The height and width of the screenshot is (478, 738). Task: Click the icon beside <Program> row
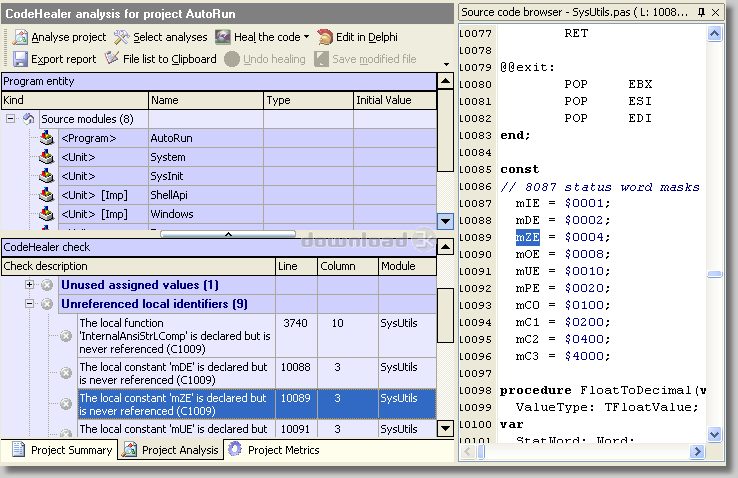pos(47,138)
